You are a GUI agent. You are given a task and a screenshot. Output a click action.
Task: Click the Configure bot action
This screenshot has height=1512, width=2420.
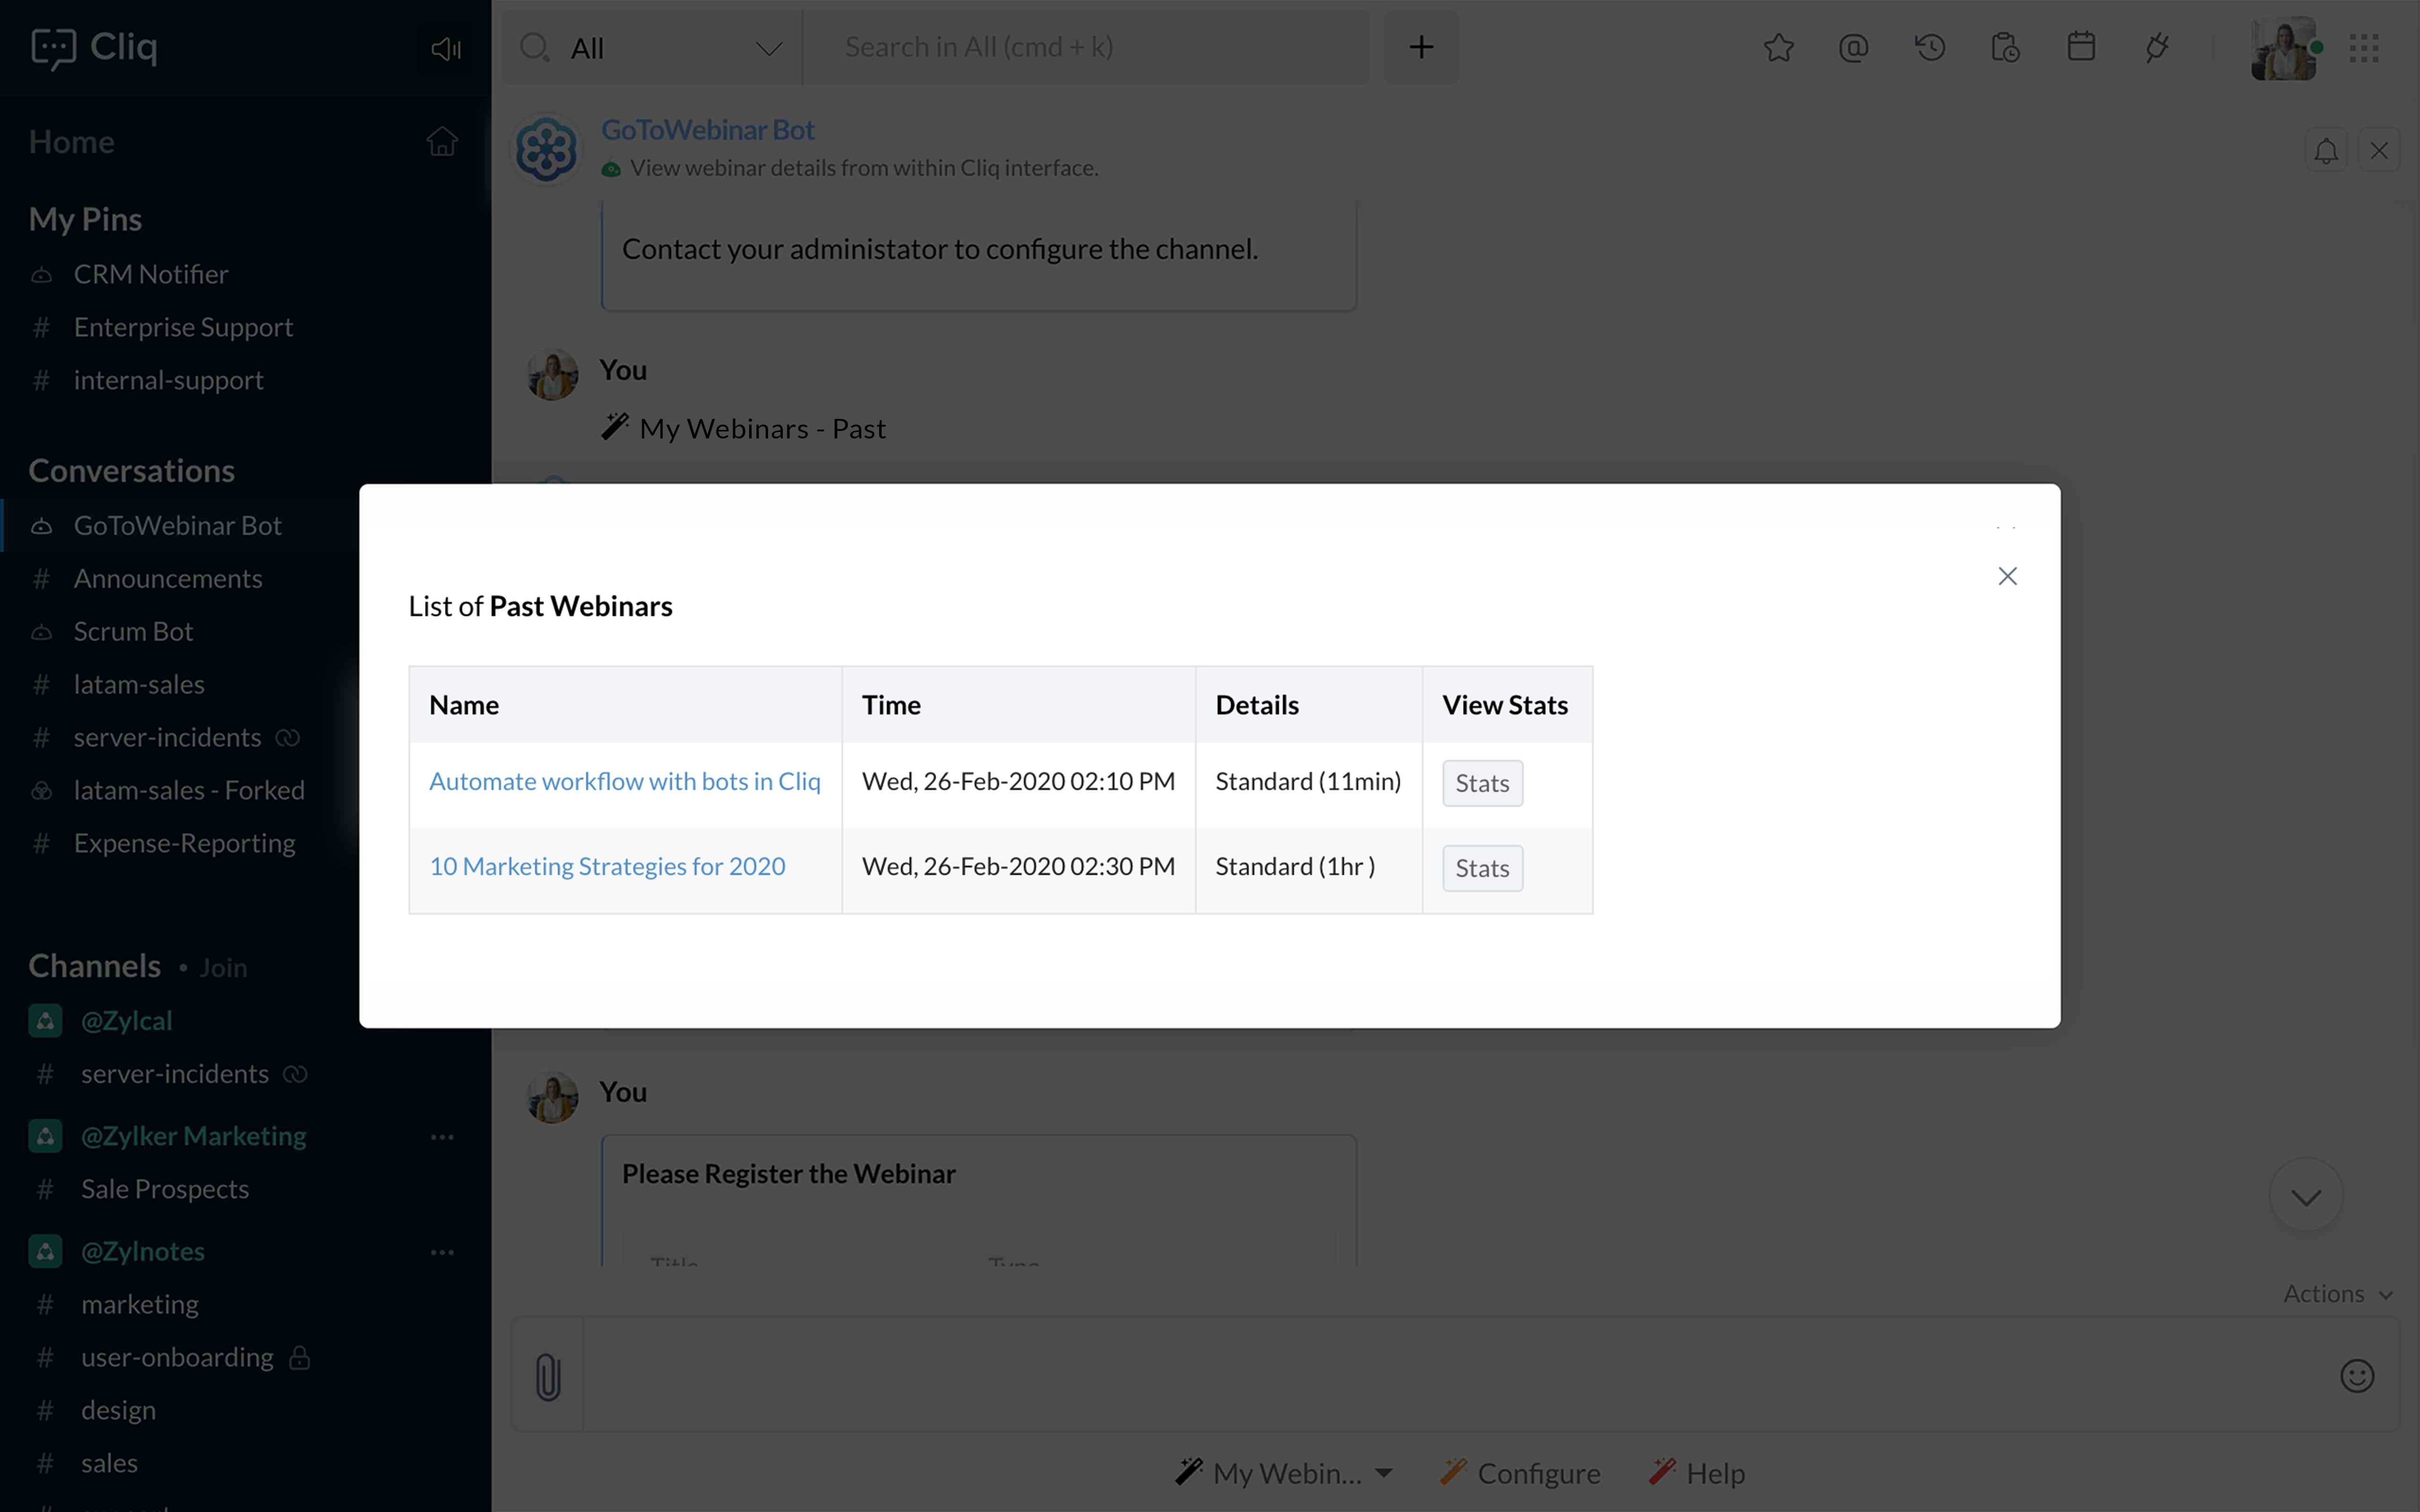click(1520, 1473)
